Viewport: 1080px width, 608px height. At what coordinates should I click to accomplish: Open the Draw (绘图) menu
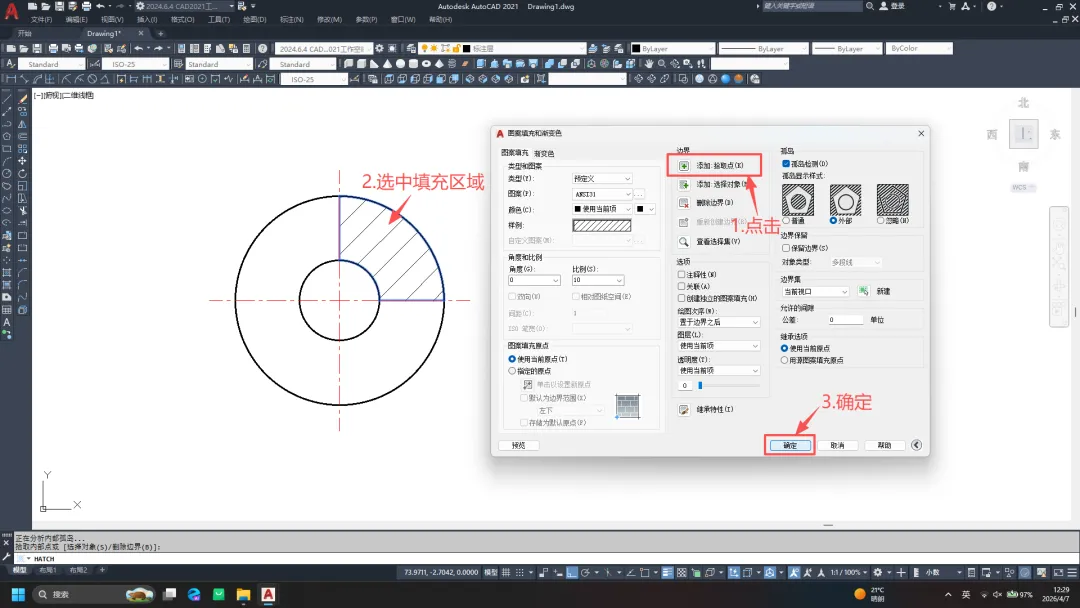255,20
